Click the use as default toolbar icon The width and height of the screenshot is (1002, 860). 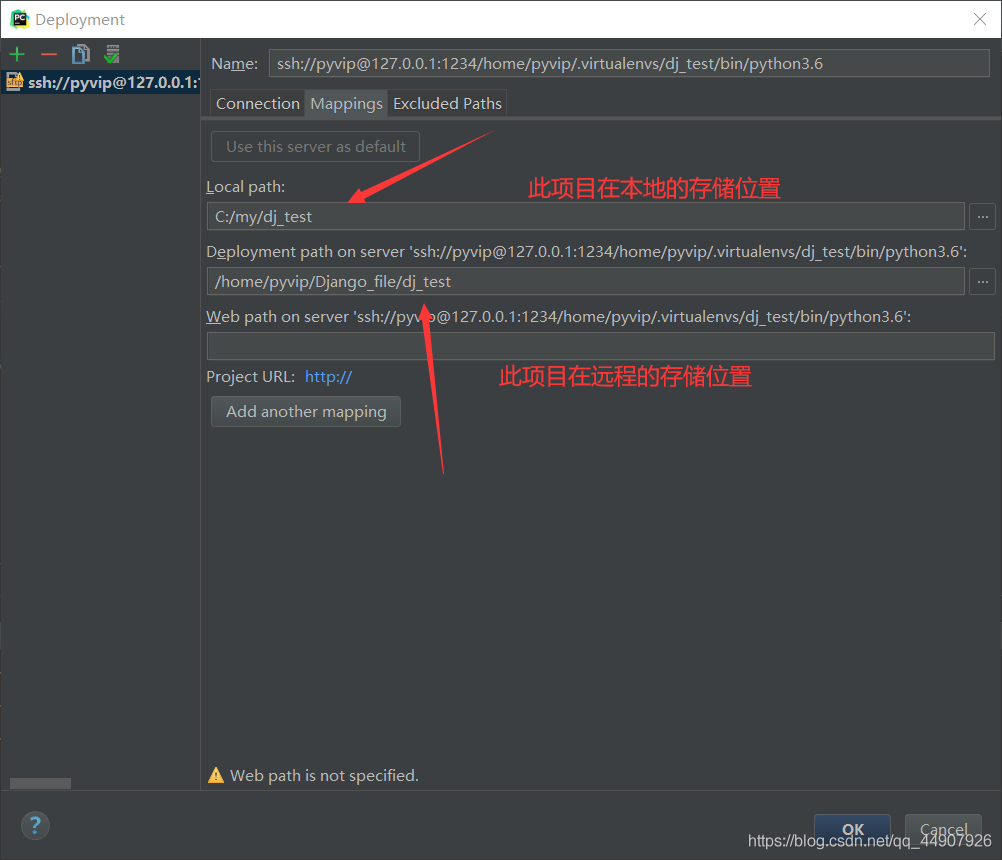point(112,54)
